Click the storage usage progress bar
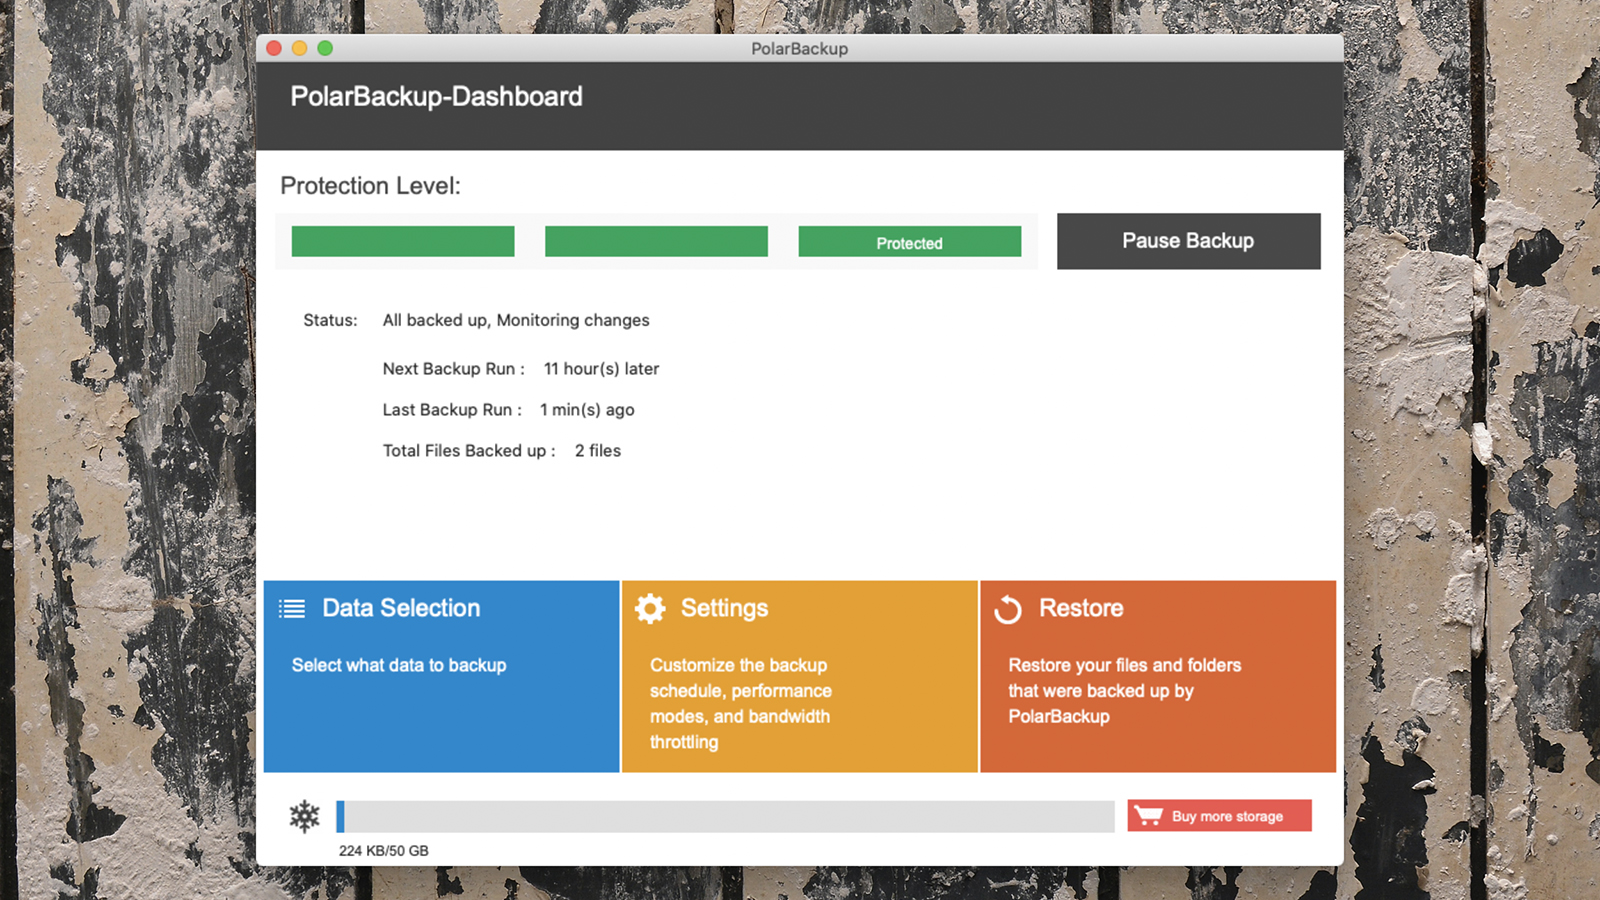1600x900 pixels. point(725,816)
